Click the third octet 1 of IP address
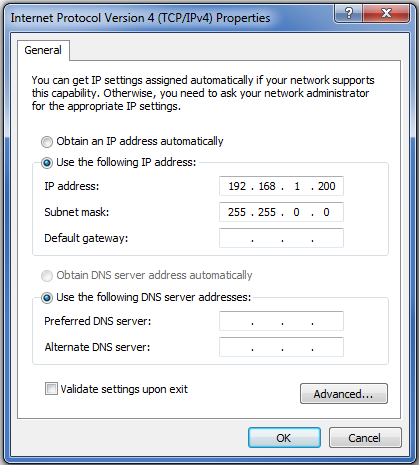This screenshot has width=419, height=465. click(297, 186)
